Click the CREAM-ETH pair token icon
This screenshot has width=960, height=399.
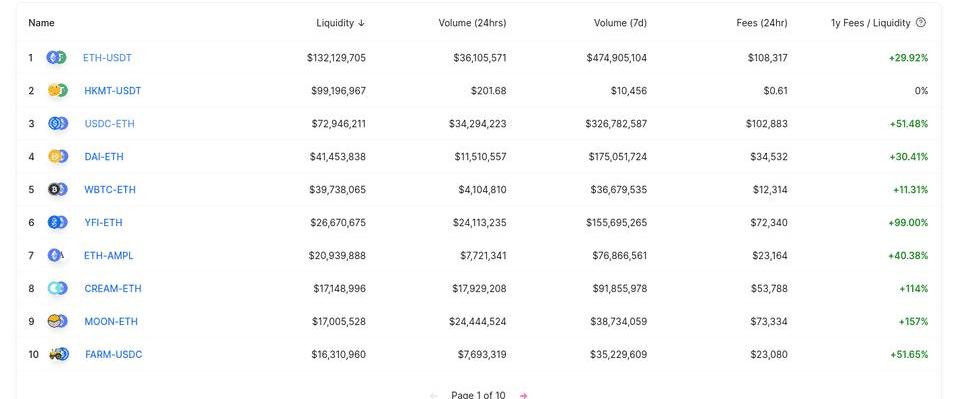(58, 288)
